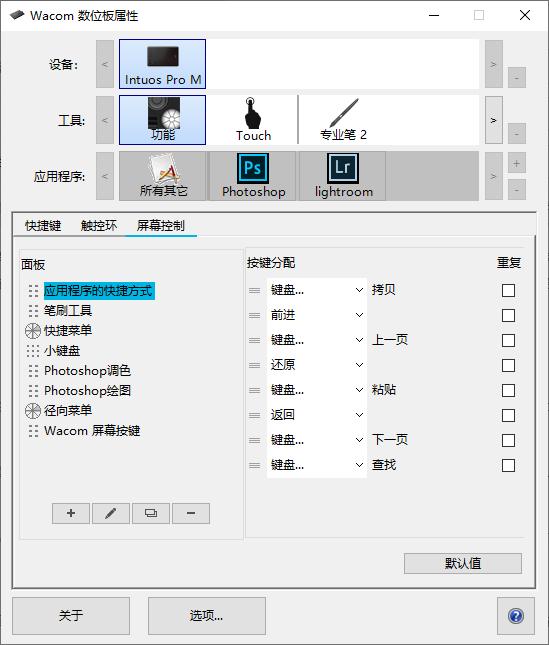The width and height of the screenshot is (549, 645).
Task: Switch to the 快捷键 tab
Action: (43, 225)
